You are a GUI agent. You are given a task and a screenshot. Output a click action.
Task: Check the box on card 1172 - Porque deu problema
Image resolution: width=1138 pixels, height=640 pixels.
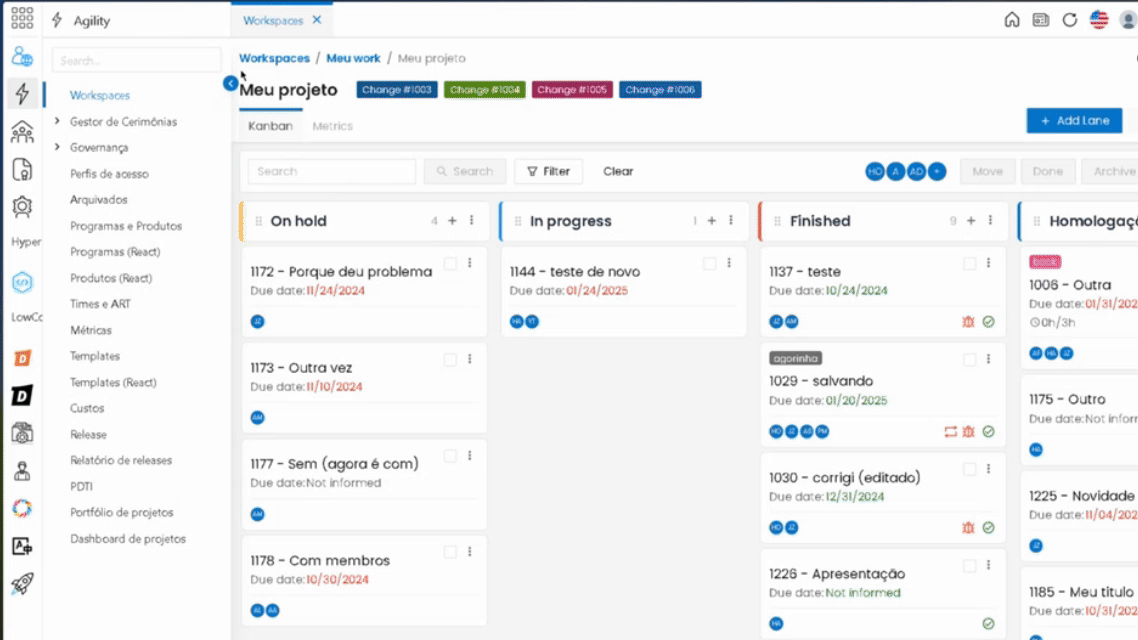[450, 263]
